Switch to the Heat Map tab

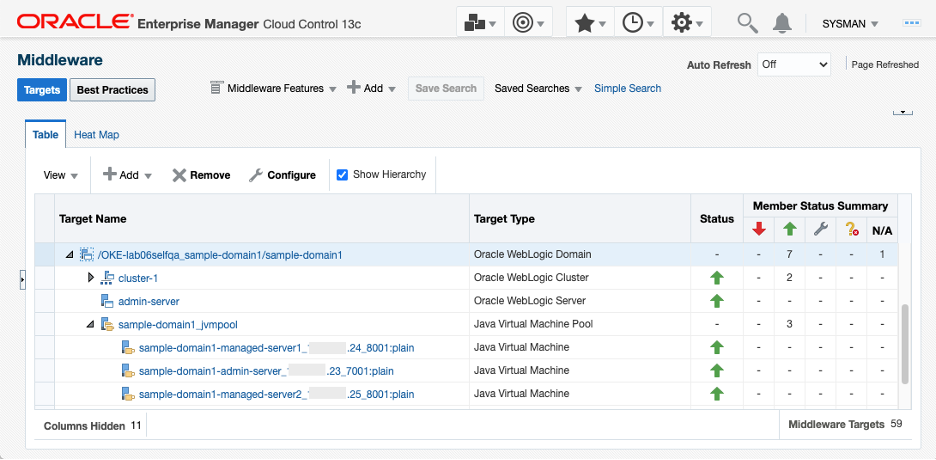(x=97, y=135)
